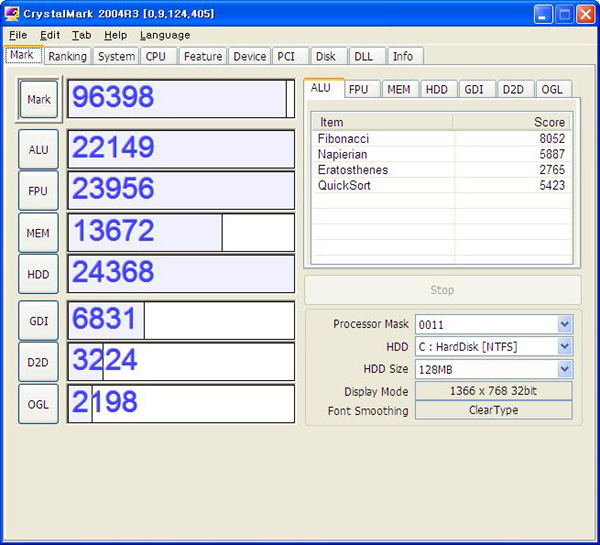Expand the Processor Mask dropdown

[x=565, y=325]
